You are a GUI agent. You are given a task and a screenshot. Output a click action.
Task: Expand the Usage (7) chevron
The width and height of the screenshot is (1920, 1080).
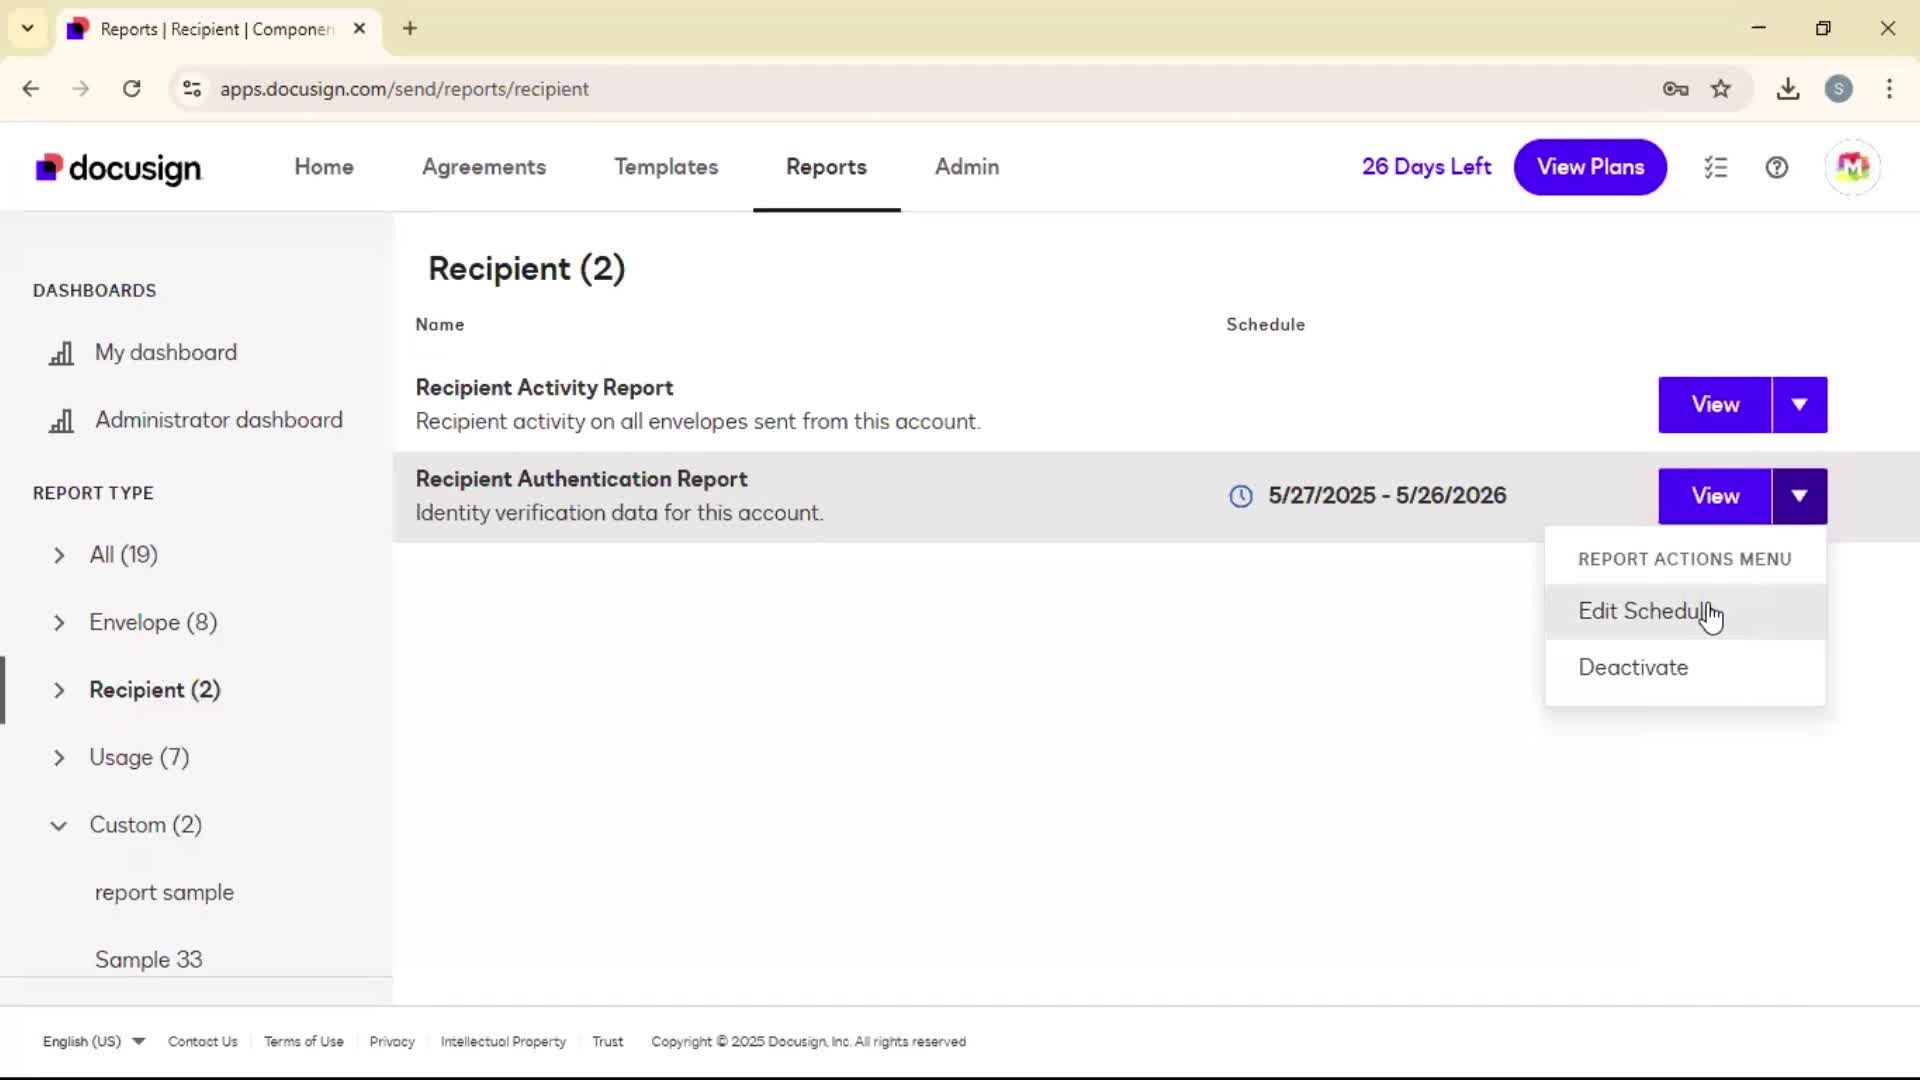tap(59, 758)
